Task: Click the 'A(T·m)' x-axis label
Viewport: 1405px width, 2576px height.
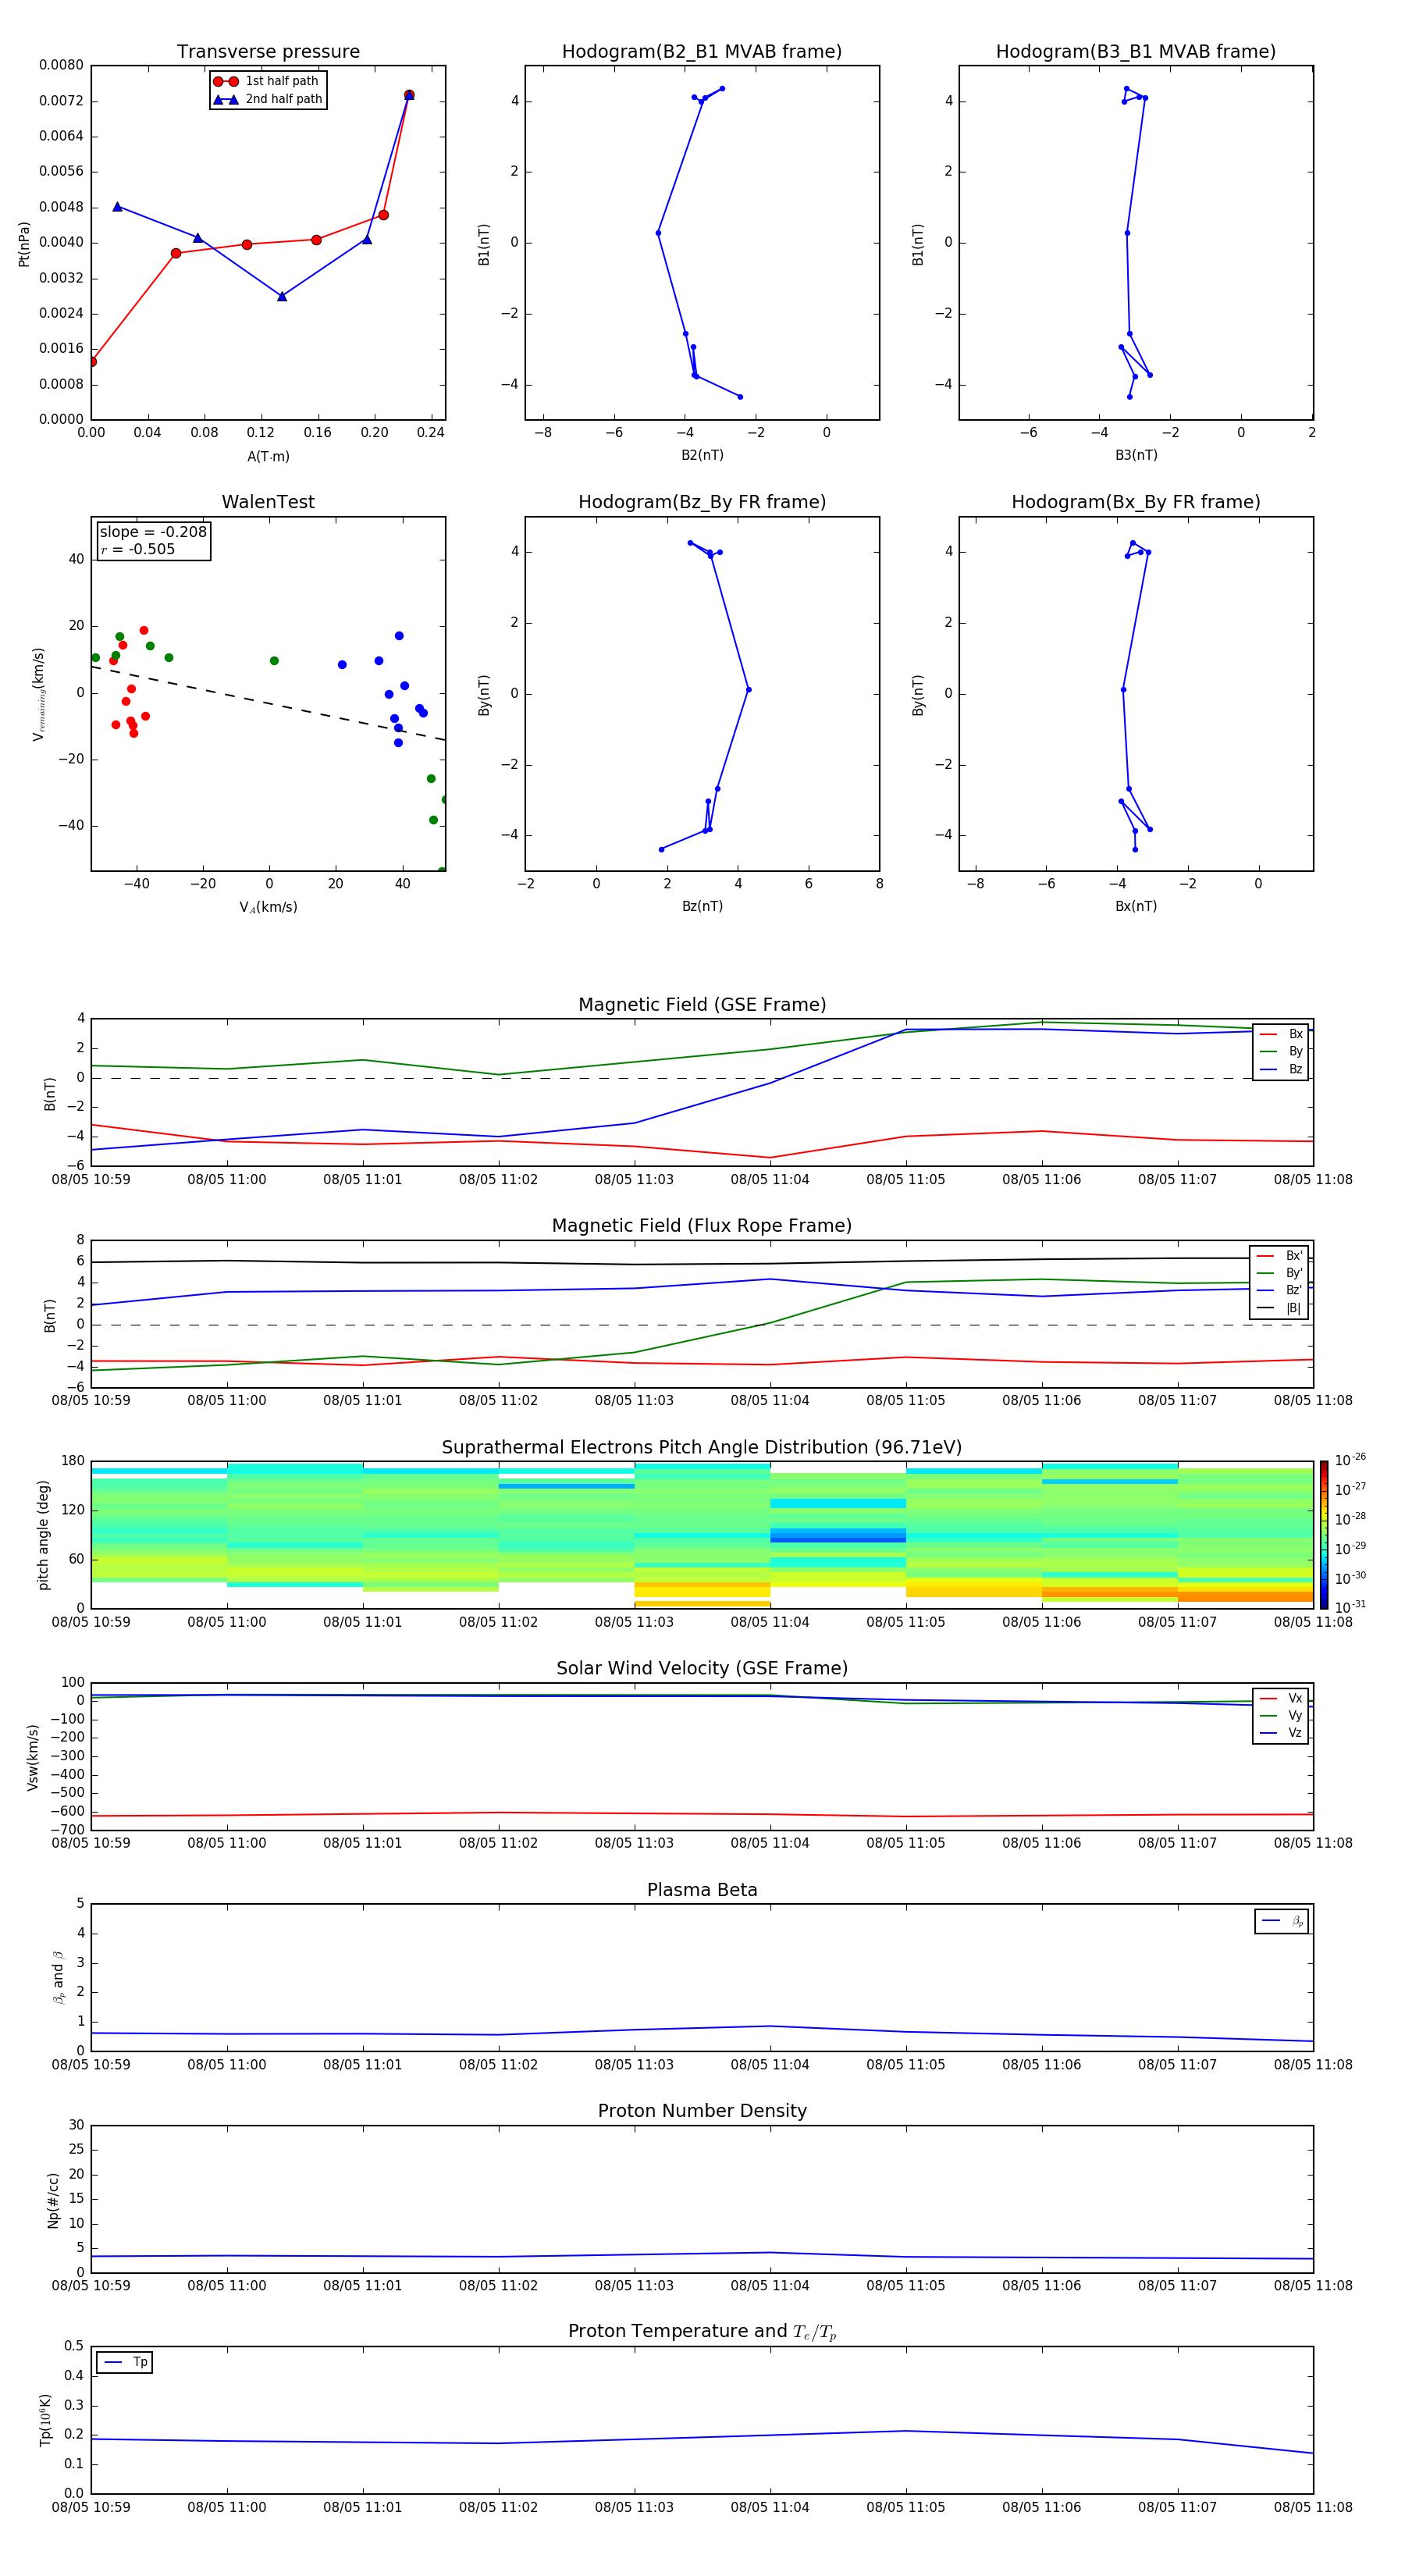Action: point(268,456)
